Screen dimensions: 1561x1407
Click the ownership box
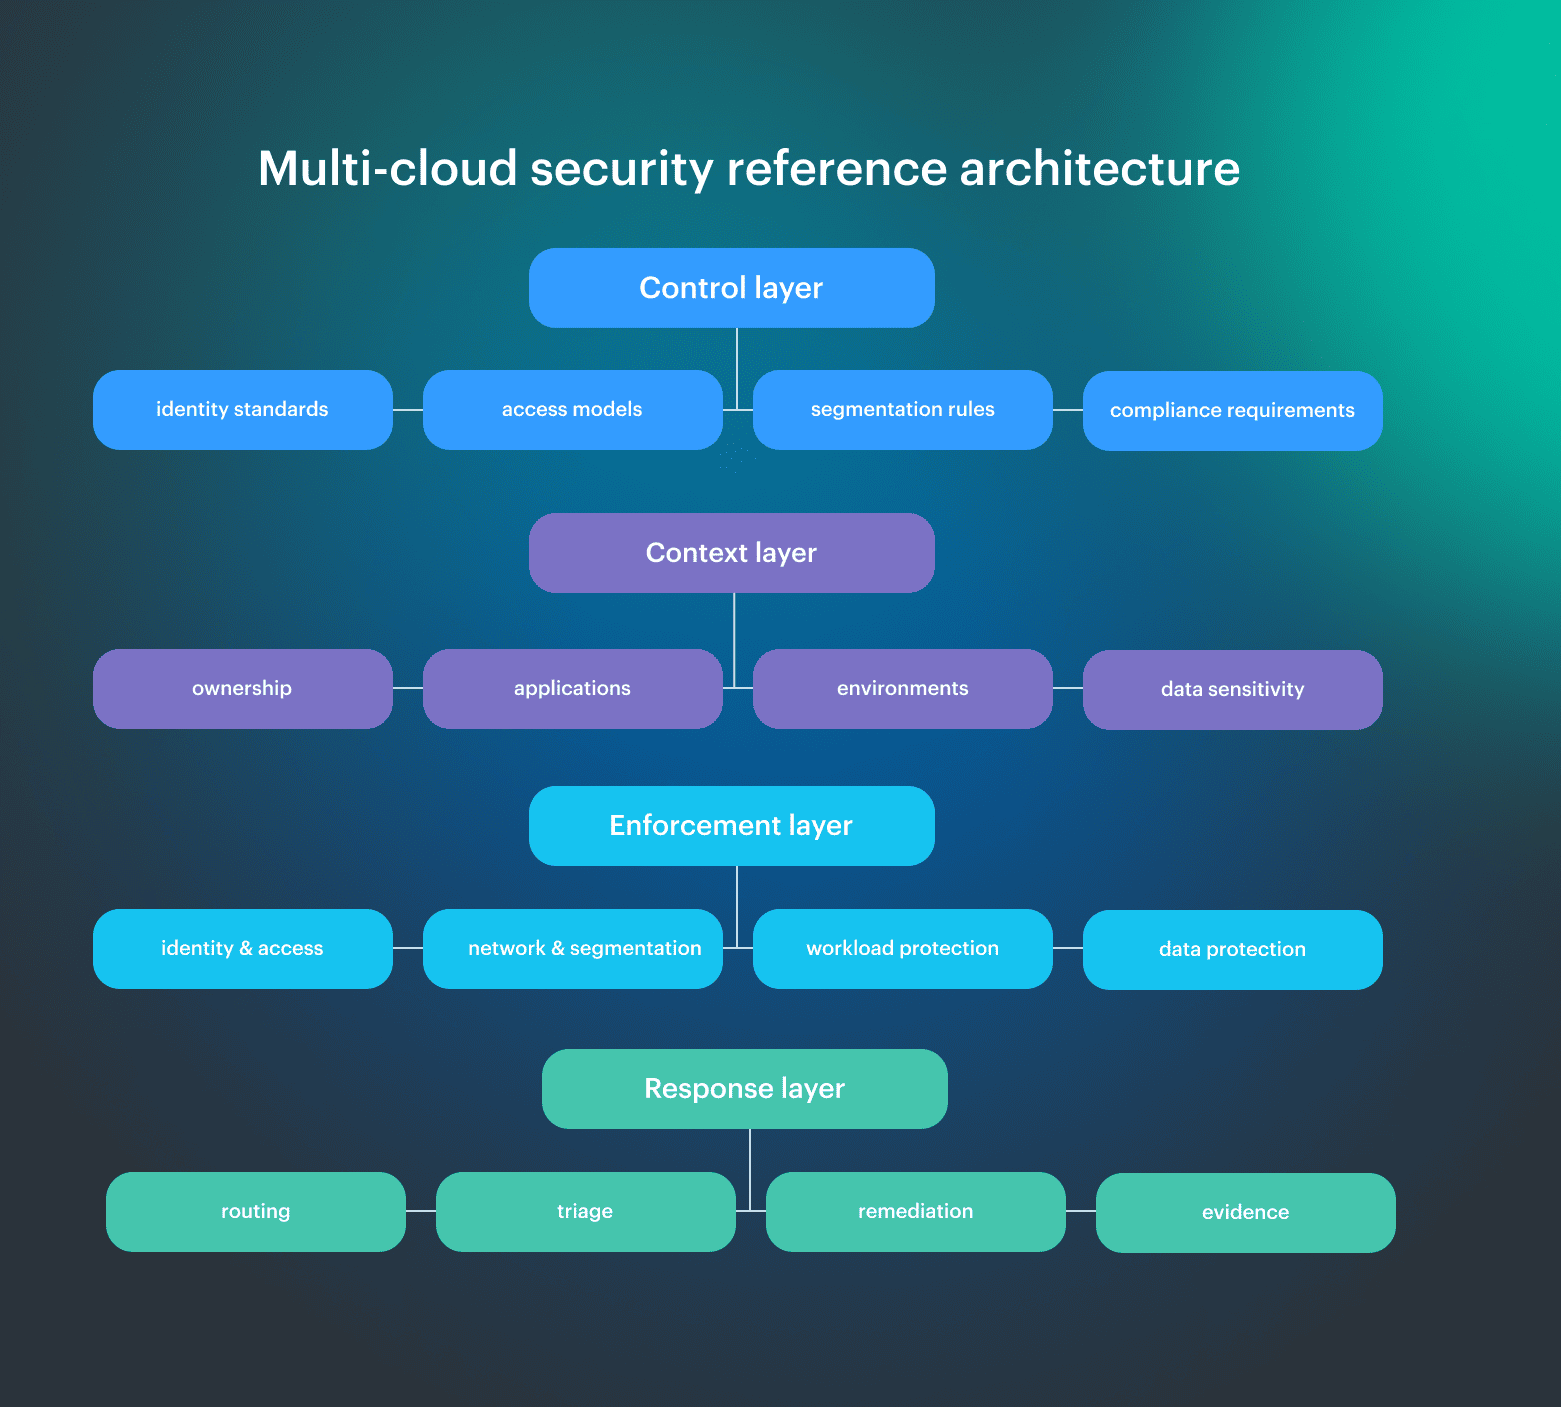coord(242,688)
